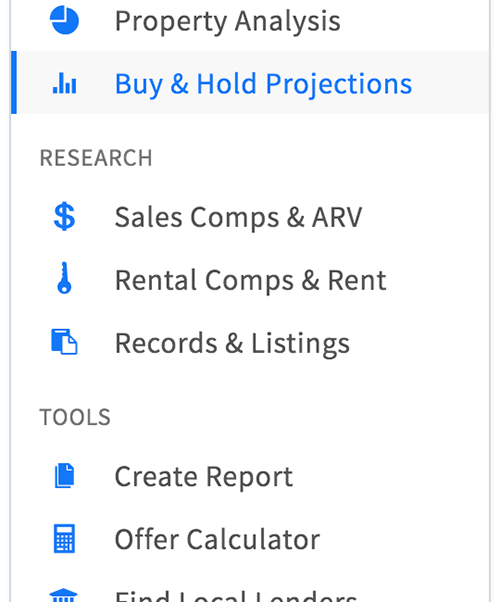Click the highlighted Buy & Hold row background
This screenshot has height=602, width=500.
[250, 82]
